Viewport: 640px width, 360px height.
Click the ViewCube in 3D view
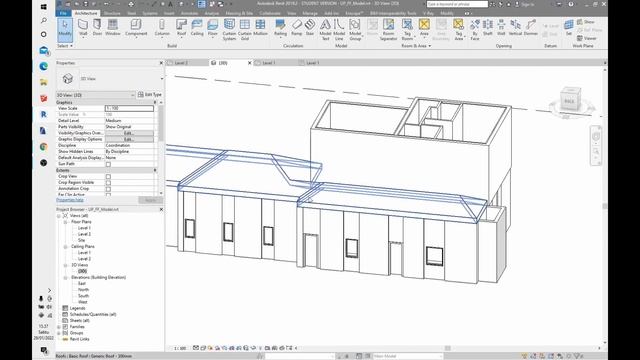[569, 100]
